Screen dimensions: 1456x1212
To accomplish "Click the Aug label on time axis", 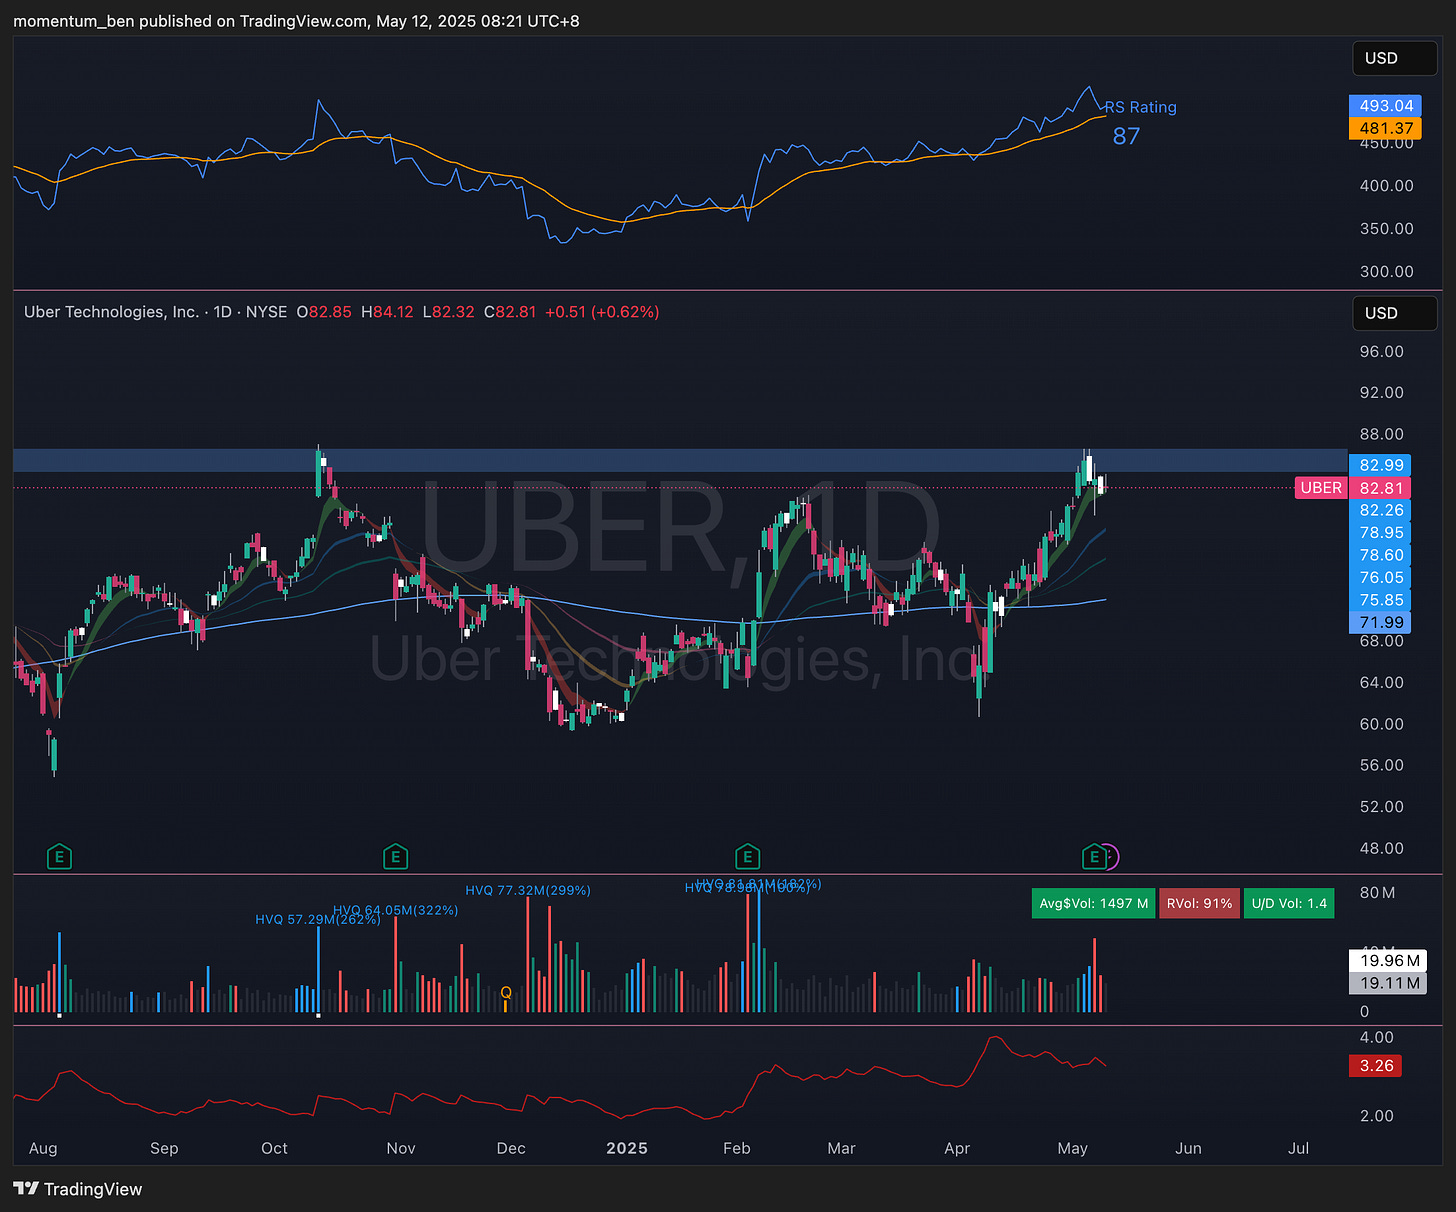I will pos(43,1148).
